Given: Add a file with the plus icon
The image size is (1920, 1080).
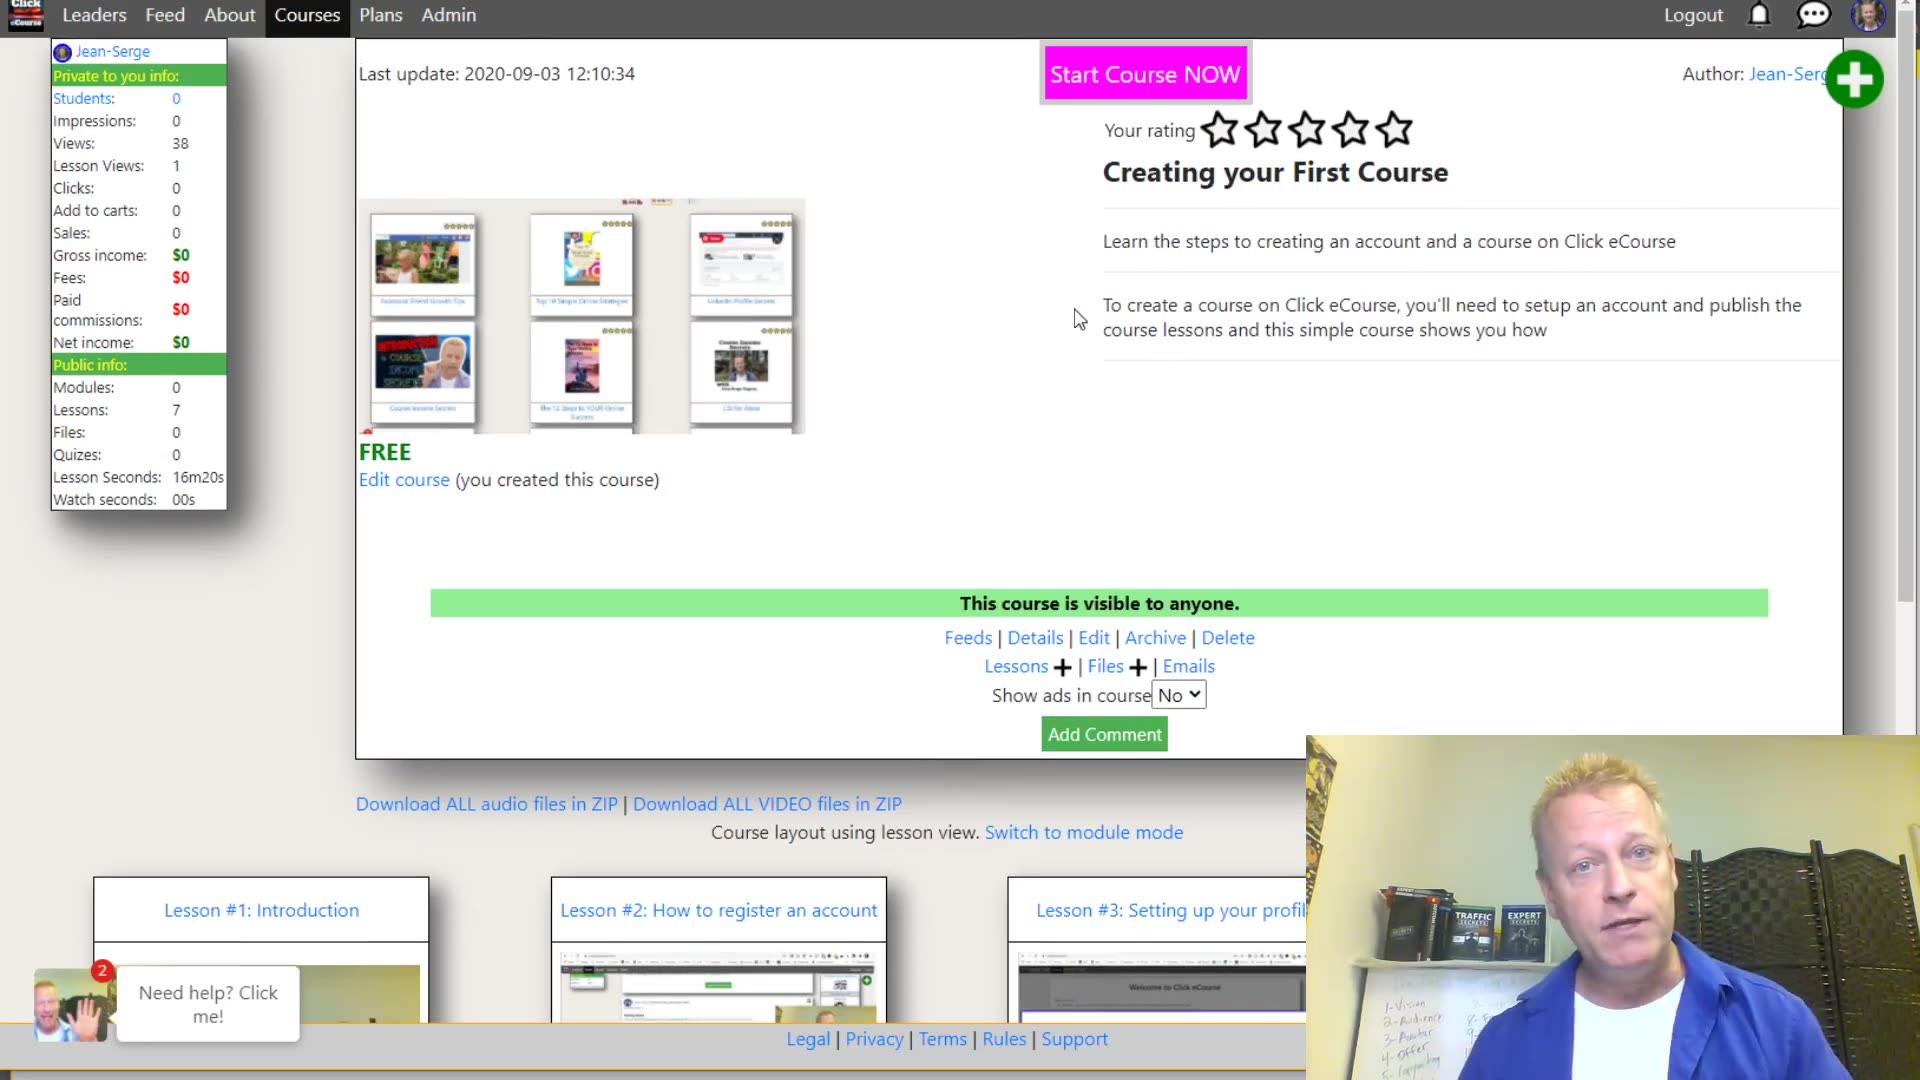Looking at the screenshot, I should (x=1138, y=667).
